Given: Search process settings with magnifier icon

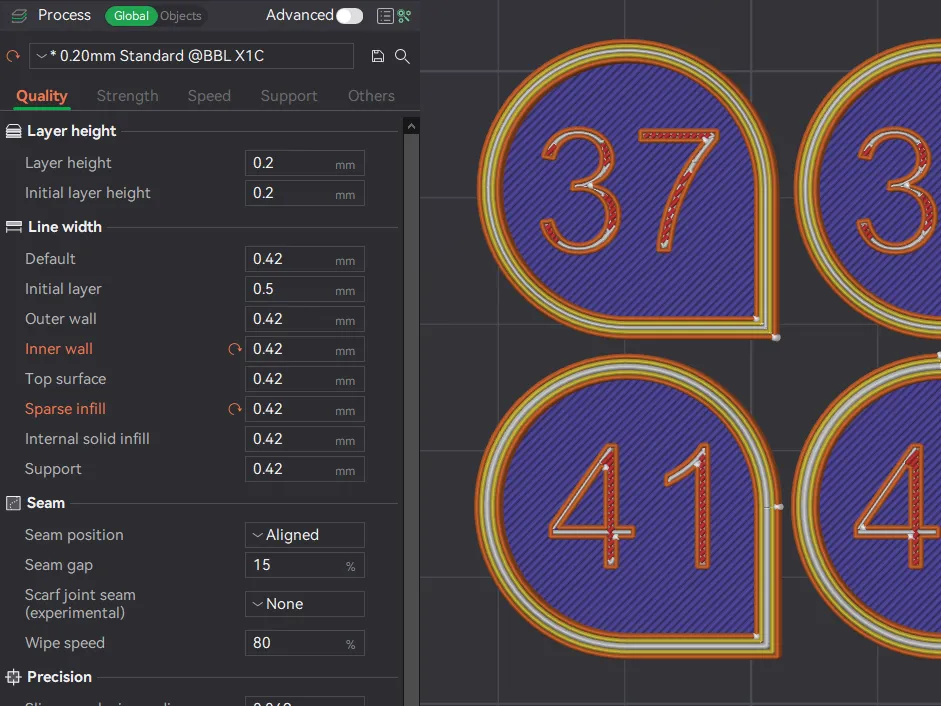Looking at the screenshot, I should [x=402, y=56].
